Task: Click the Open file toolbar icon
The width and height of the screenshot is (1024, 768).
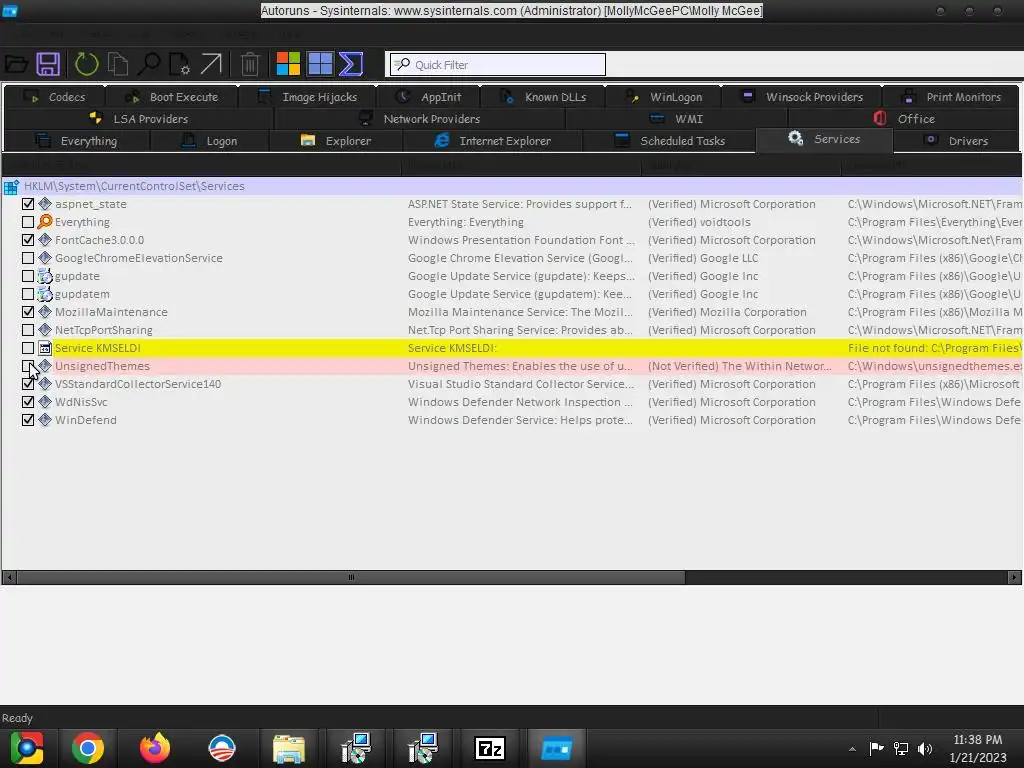Action: tap(16, 64)
